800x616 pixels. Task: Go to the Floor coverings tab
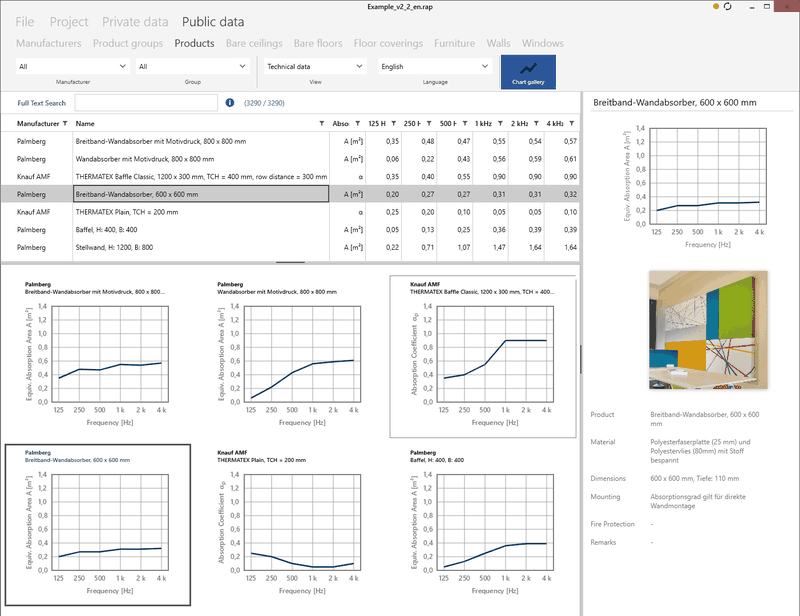pos(389,43)
